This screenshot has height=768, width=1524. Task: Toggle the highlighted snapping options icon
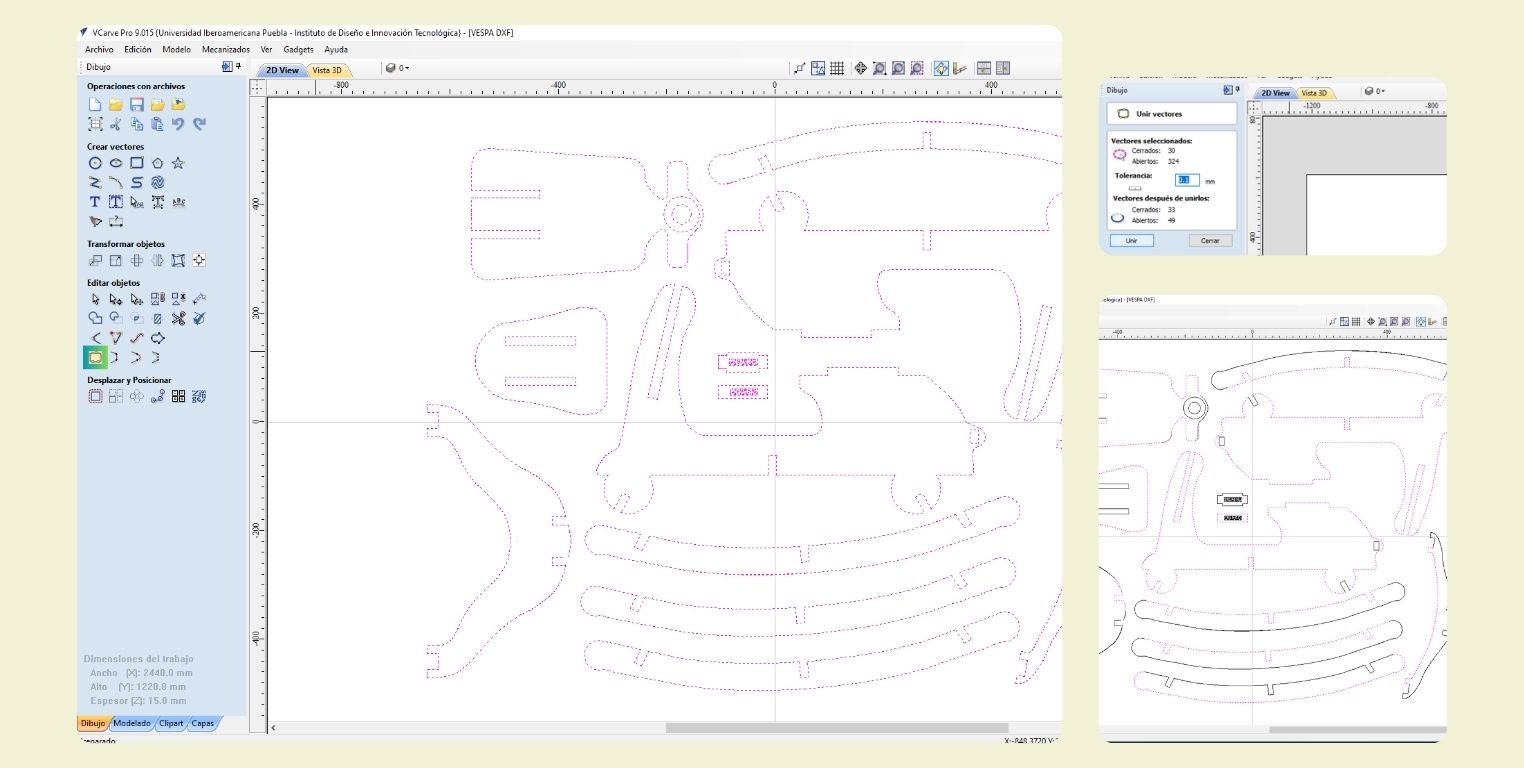click(941, 68)
